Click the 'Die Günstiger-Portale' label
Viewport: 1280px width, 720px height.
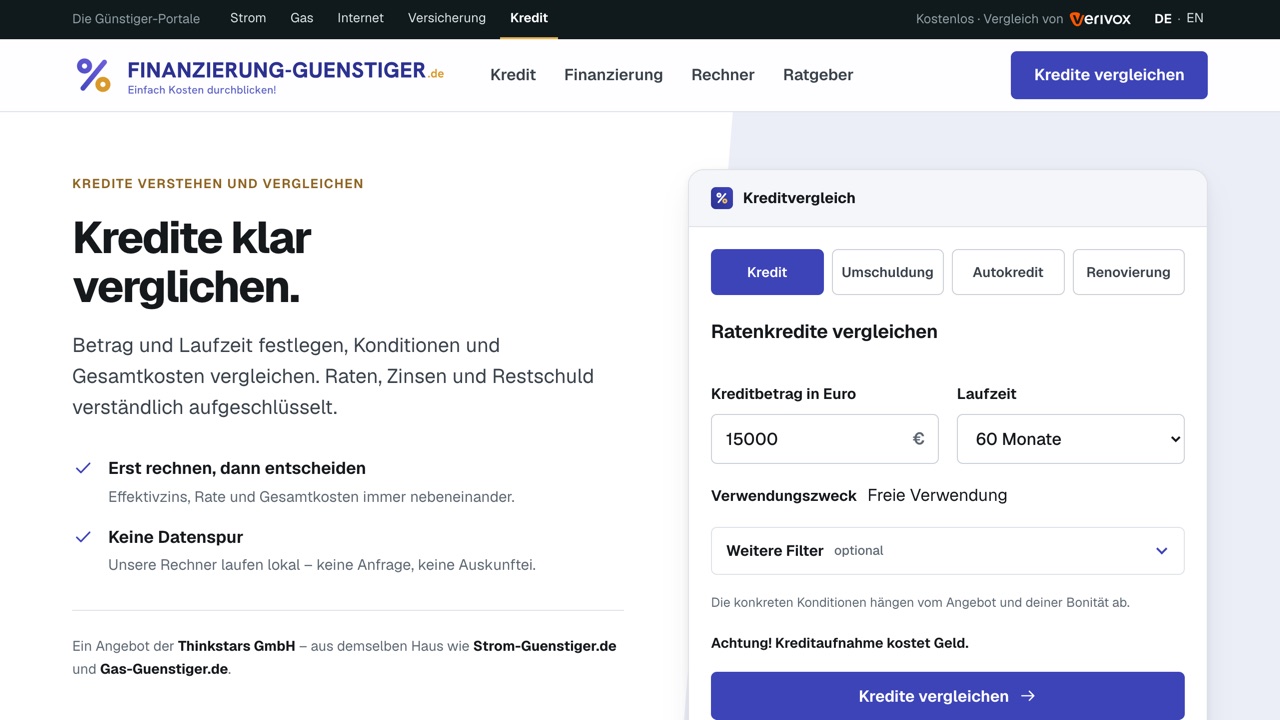(x=136, y=19)
